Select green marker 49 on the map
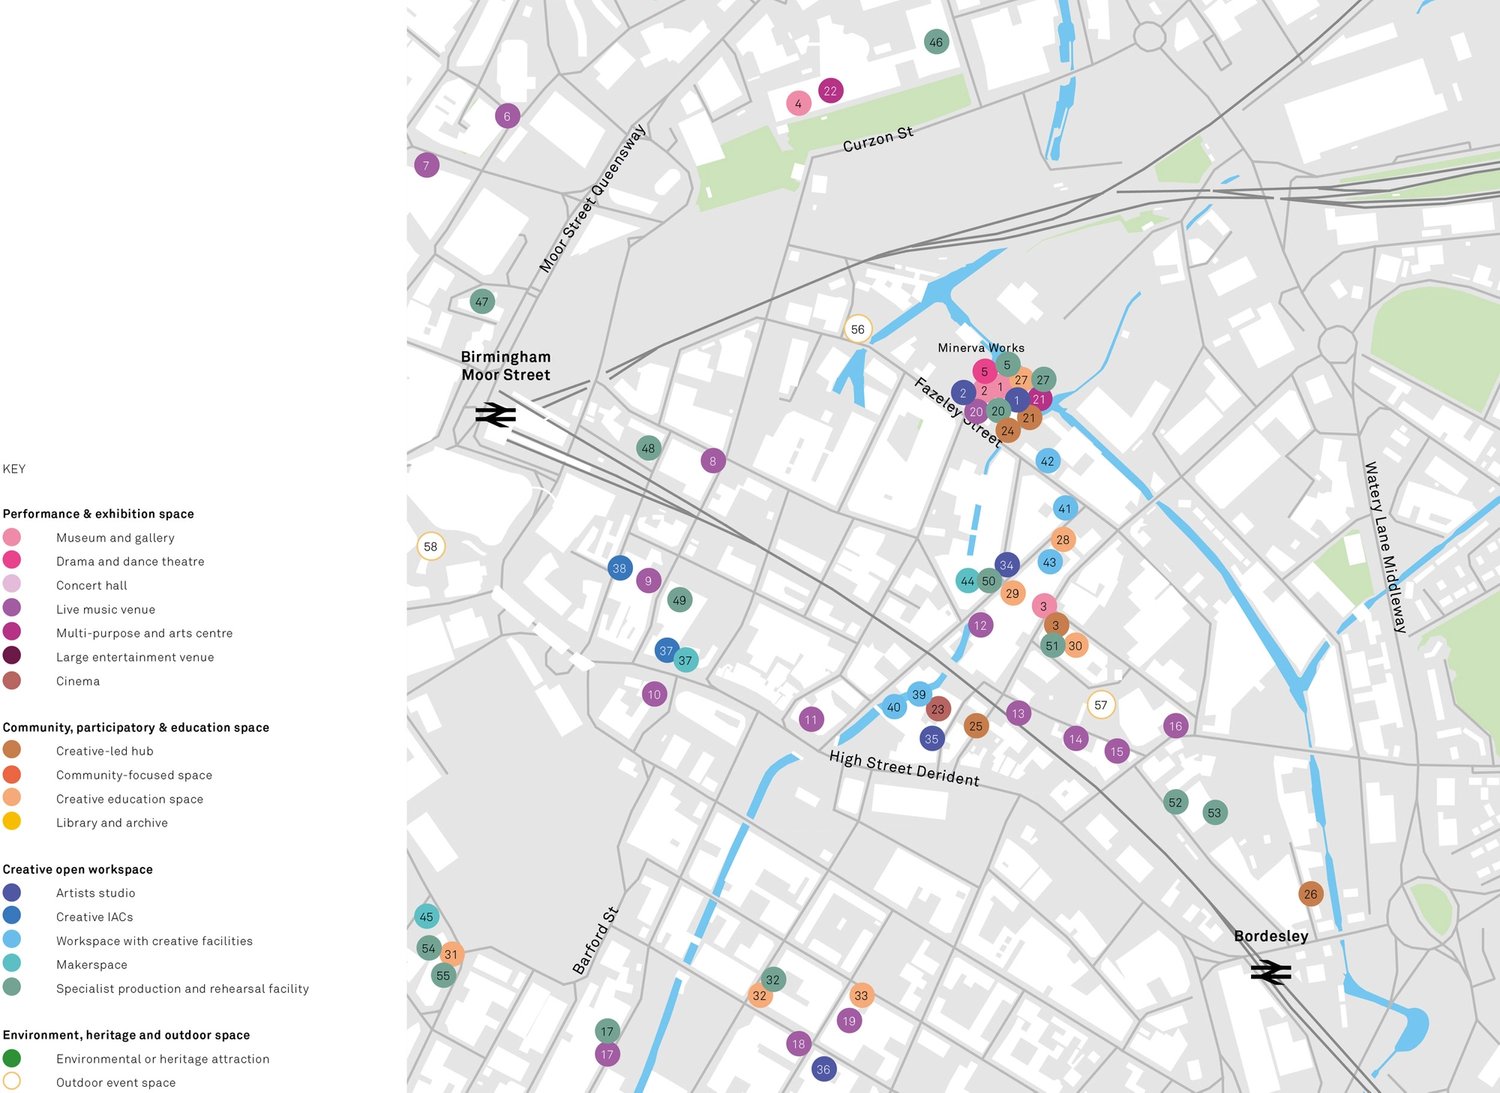This screenshot has height=1093, width=1500. click(680, 600)
